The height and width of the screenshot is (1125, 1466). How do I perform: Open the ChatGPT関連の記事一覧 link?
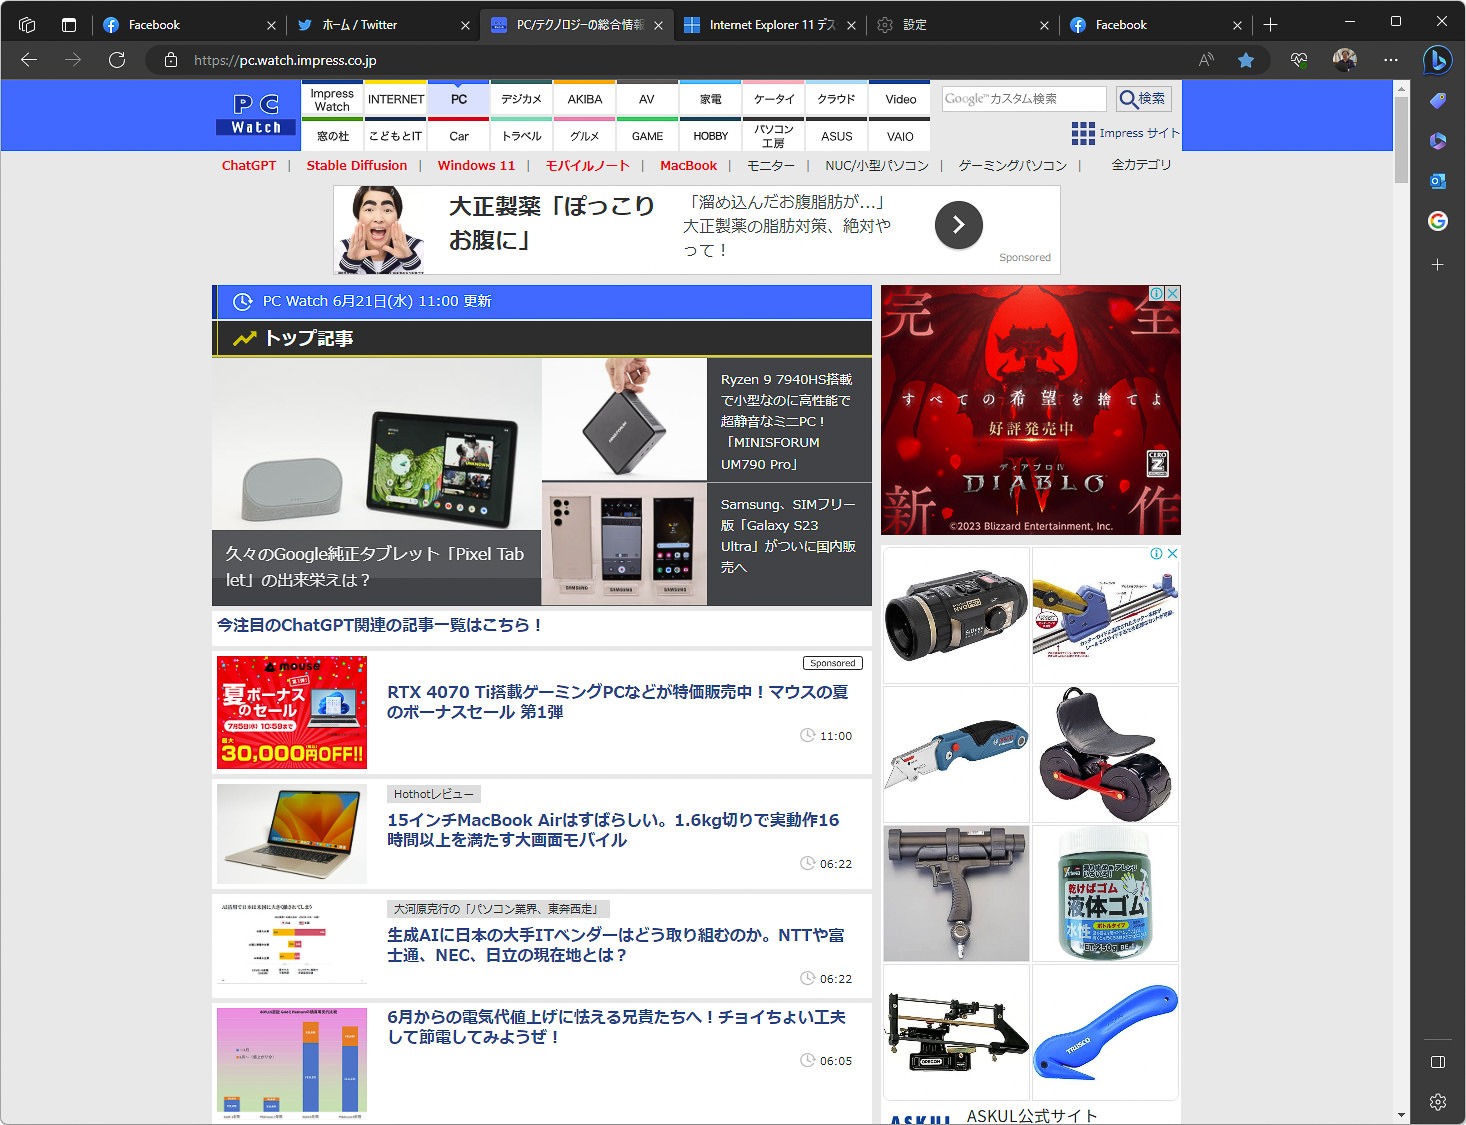click(x=379, y=625)
